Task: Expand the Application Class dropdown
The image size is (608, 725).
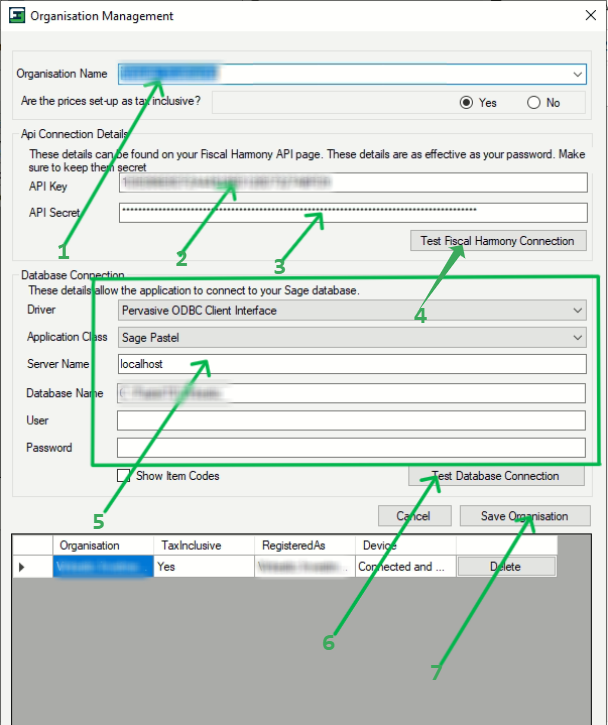Action: pyautogui.click(x=577, y=338)
